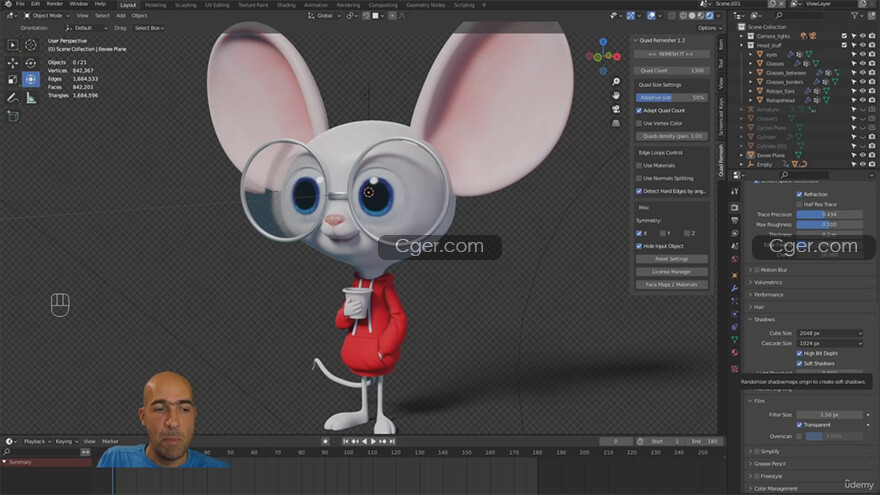This screenshot has height=495, width=880.
Task: Click the << REMESH IT >> button
Action: point(671,54)
